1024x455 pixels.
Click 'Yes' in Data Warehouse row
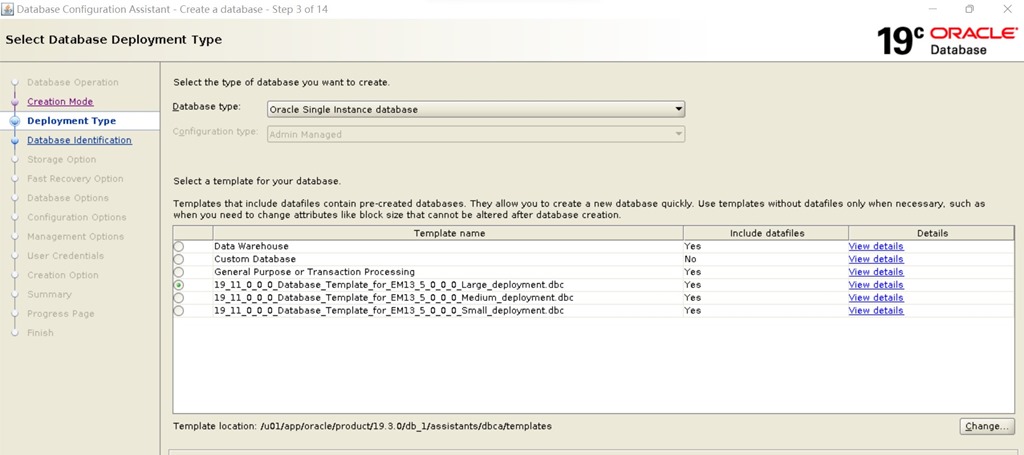point(692,246)
